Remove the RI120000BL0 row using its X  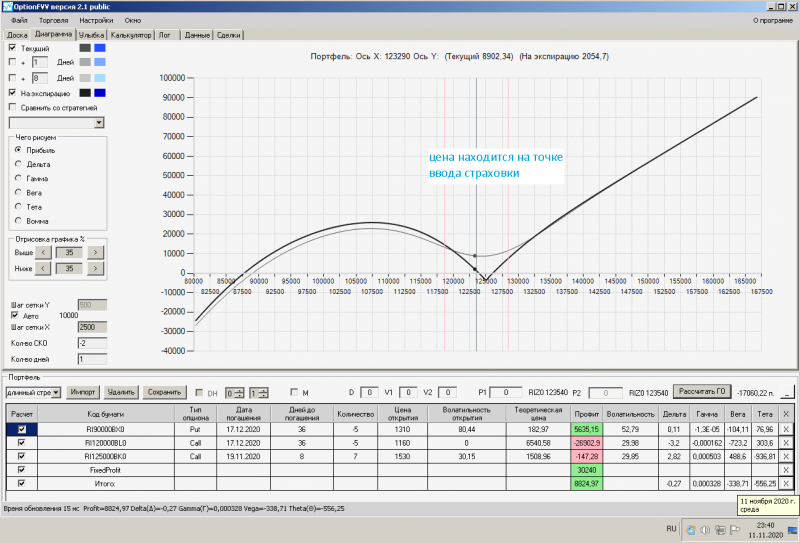click(x=786, y=443)
